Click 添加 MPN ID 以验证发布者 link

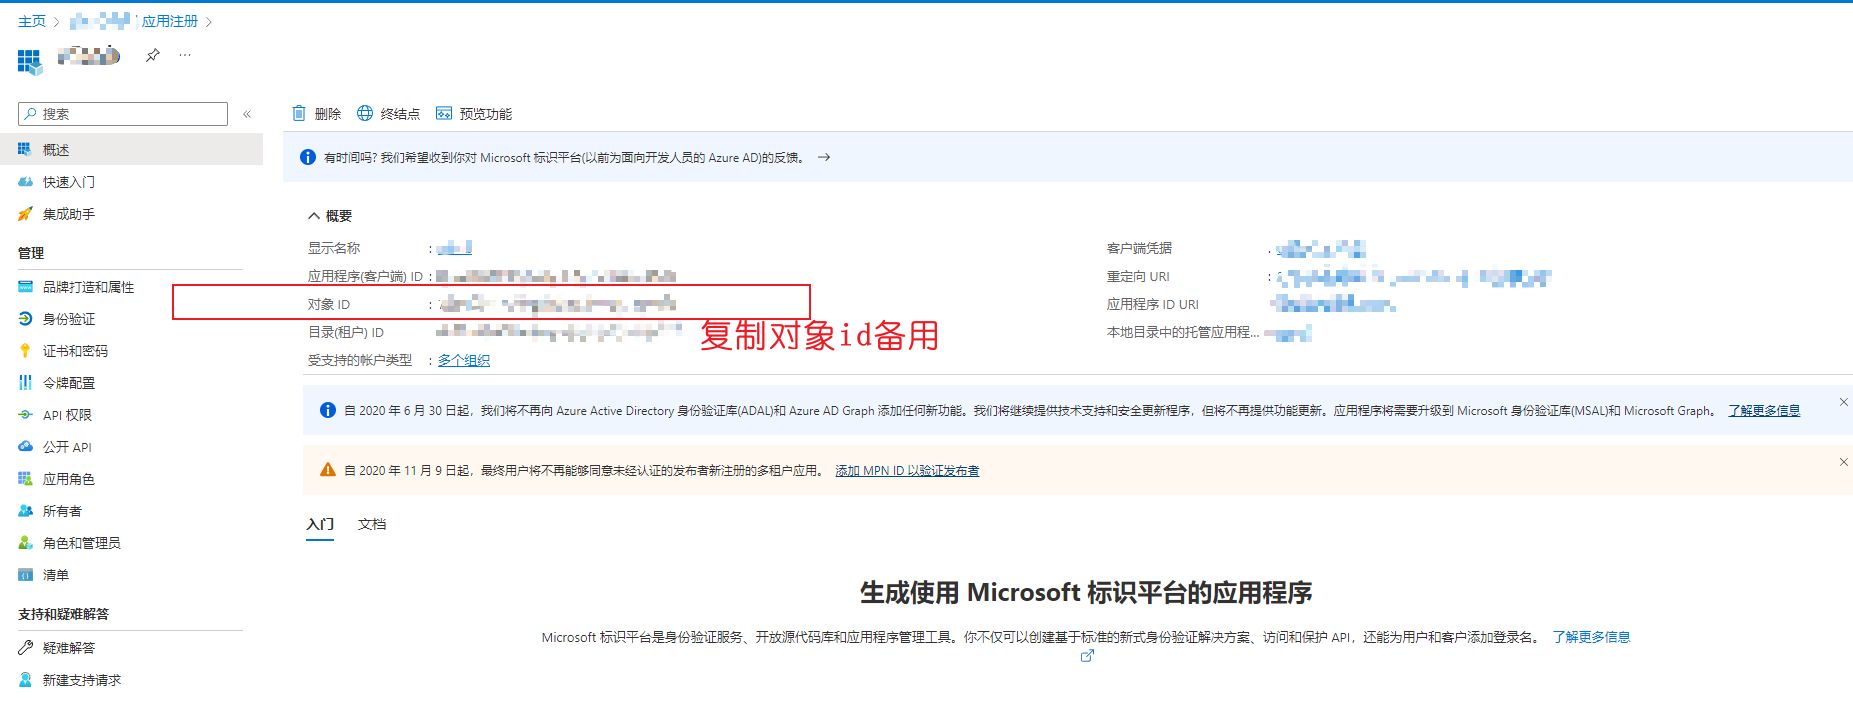coord(907,471)
